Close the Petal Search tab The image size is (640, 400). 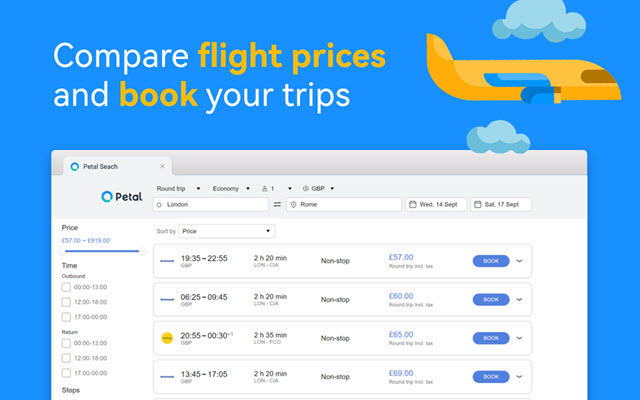point(163,166)
